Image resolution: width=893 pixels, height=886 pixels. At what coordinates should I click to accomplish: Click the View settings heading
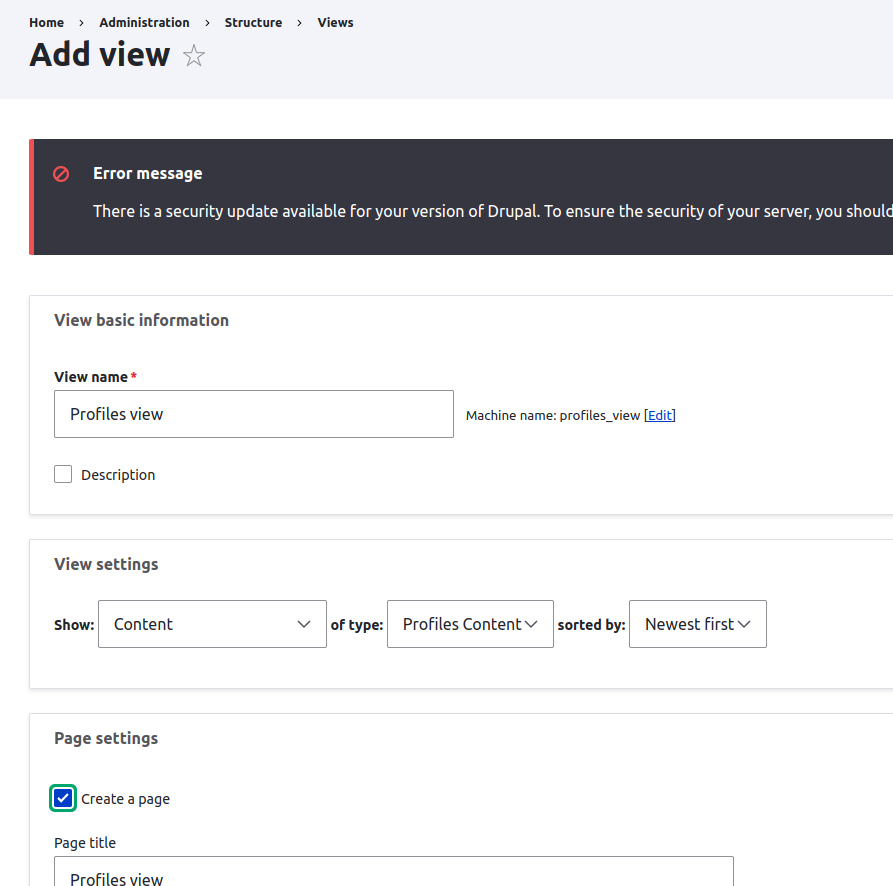pos(106,564)
